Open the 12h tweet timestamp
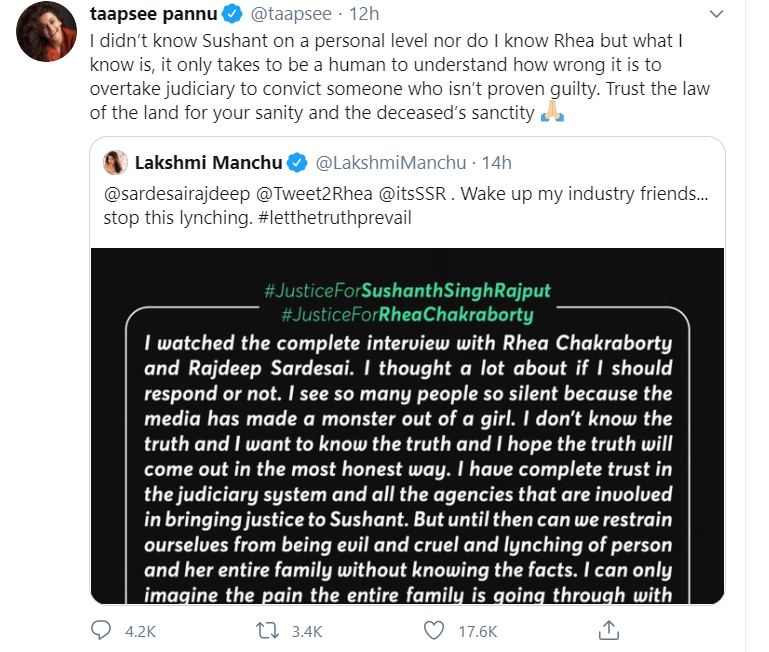This screenshot has width=769, height=652. coord(364,14)
